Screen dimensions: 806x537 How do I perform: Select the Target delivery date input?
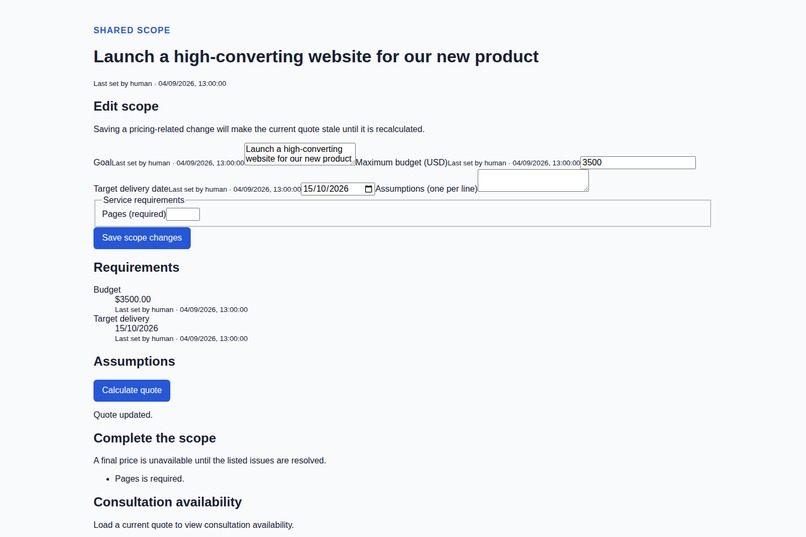338,189
